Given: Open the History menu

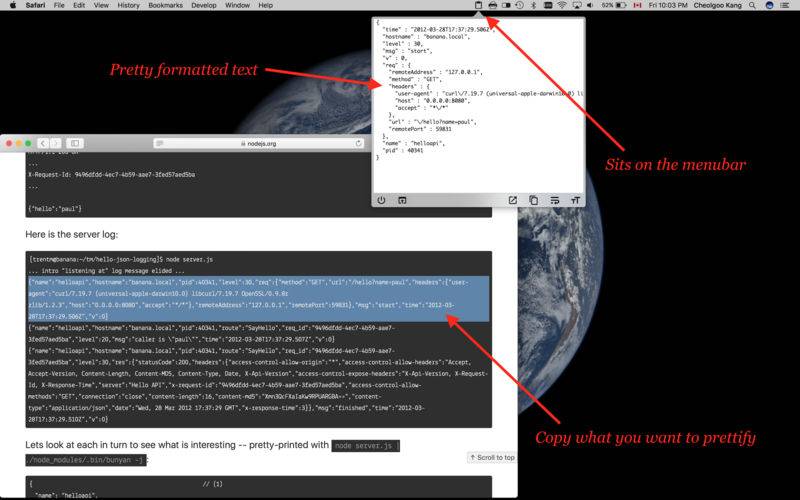Looking at the screenshot, I should [128, 5].
